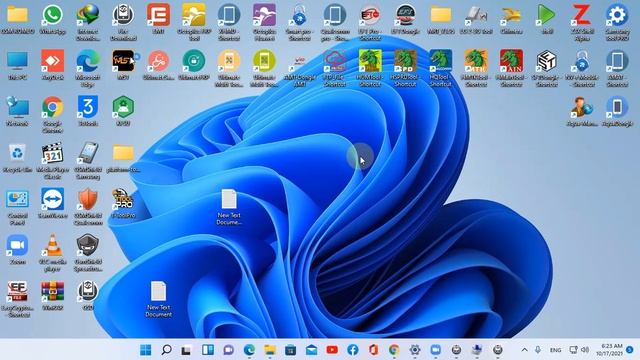
Task: Open the red AIN dragon tool shortcut
Action: click(x=511, y=61)
